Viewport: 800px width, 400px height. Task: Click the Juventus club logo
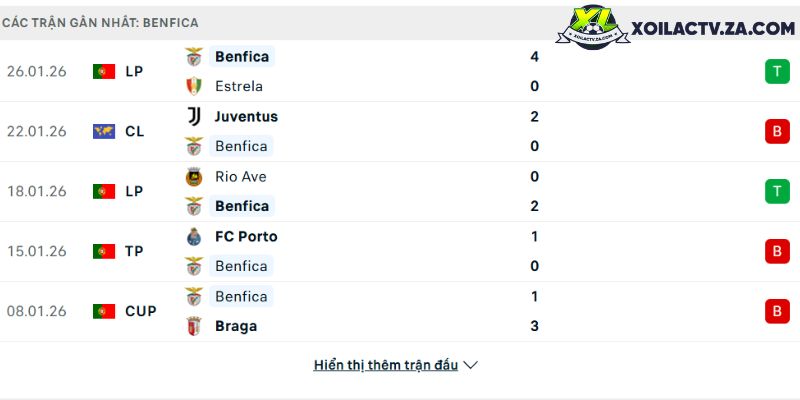click(x=194, y=116)
